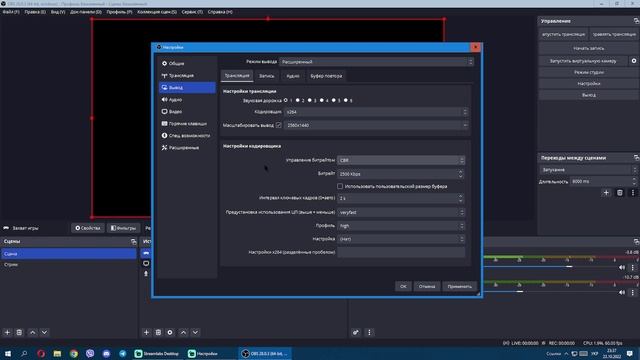Enable custom buffer size checkbox
Viewport: 640px width, 360px height.
point(340,186)
